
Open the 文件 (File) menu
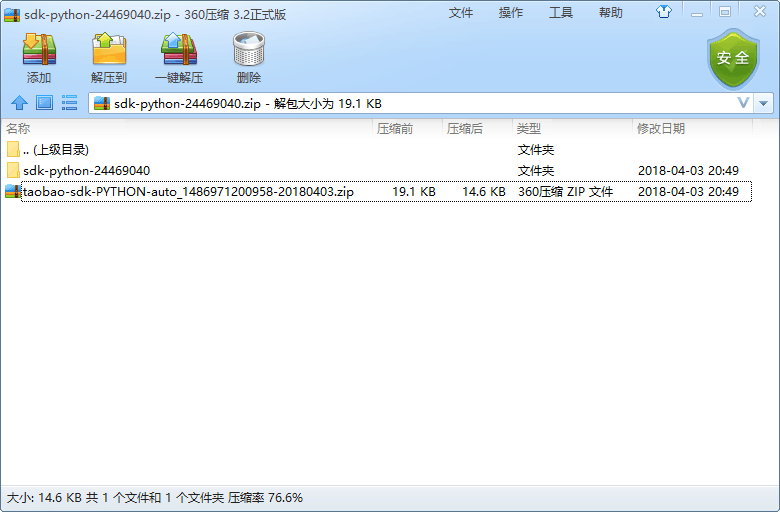click(461, 12)
